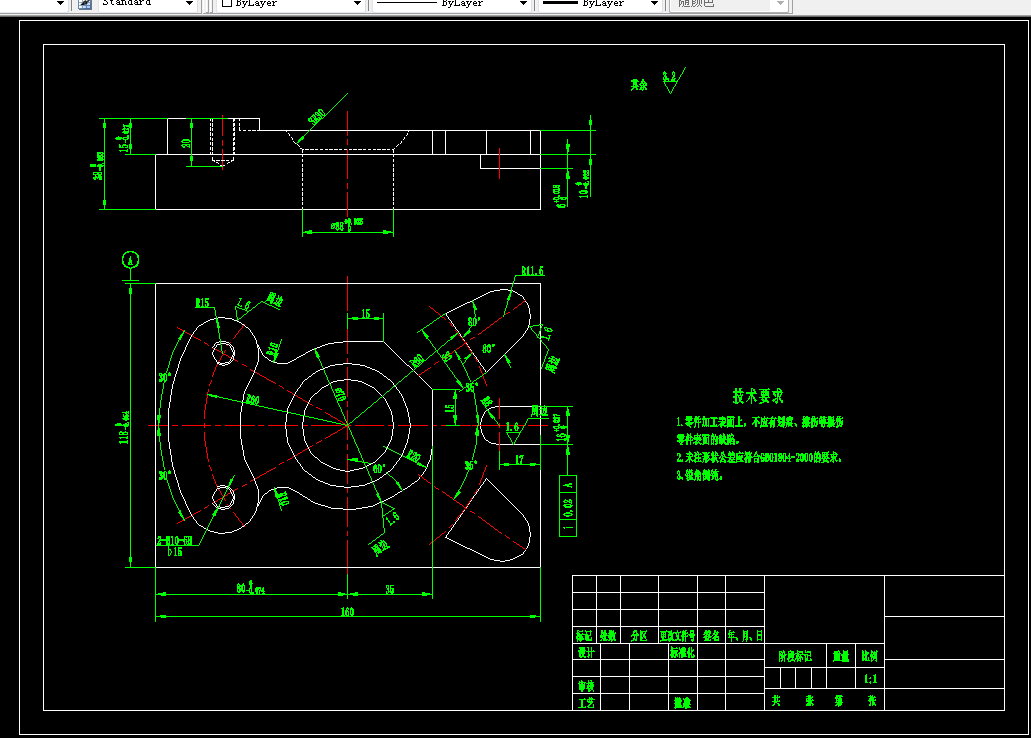Click the 3.2 roughness symbol beside 其余
1031x738 pixels.
[673, 80]
